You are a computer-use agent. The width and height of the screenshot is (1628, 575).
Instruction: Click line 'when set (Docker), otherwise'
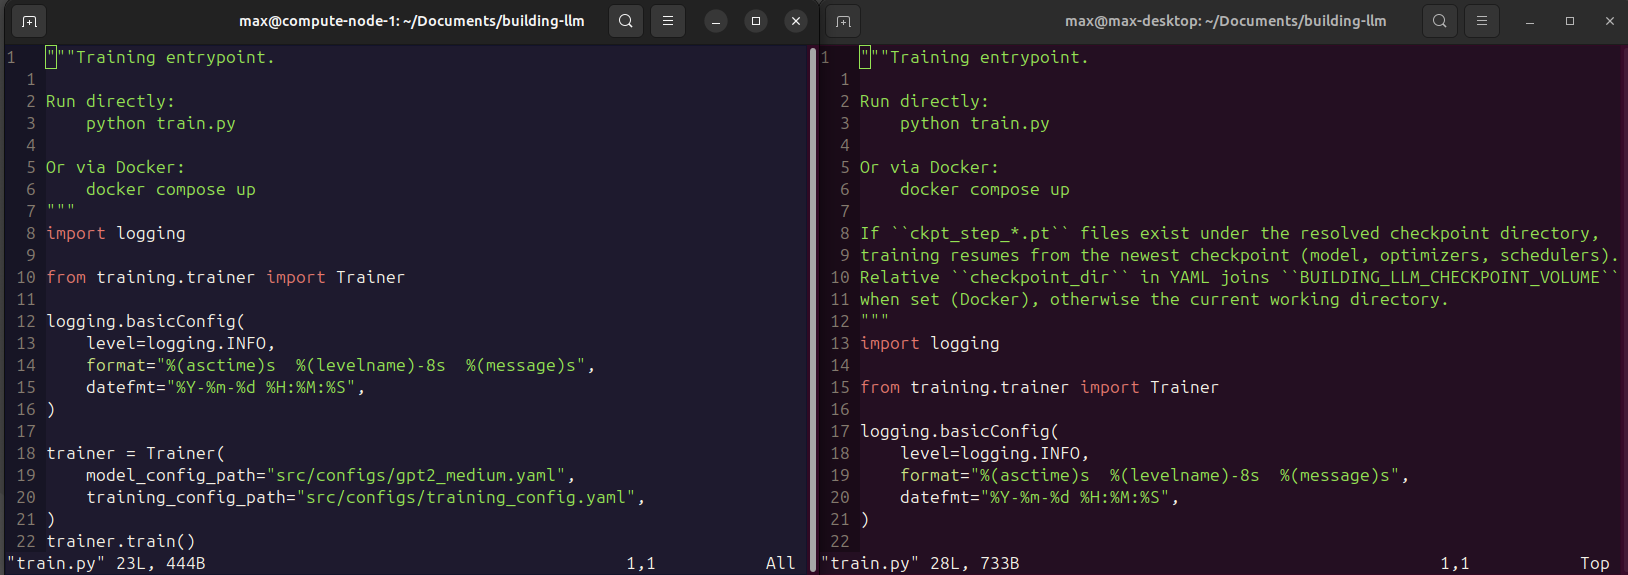point(1154,300)
